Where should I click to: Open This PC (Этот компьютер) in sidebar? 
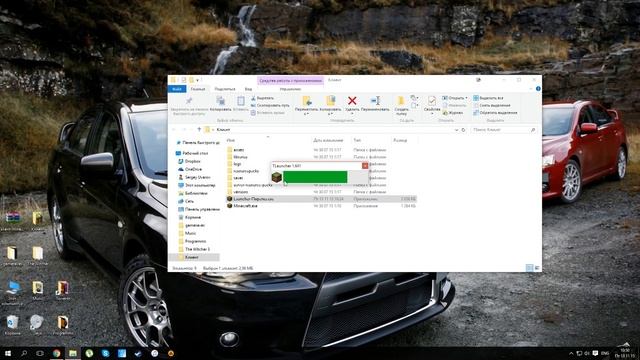pyautogui.click(x=197, y=185)
